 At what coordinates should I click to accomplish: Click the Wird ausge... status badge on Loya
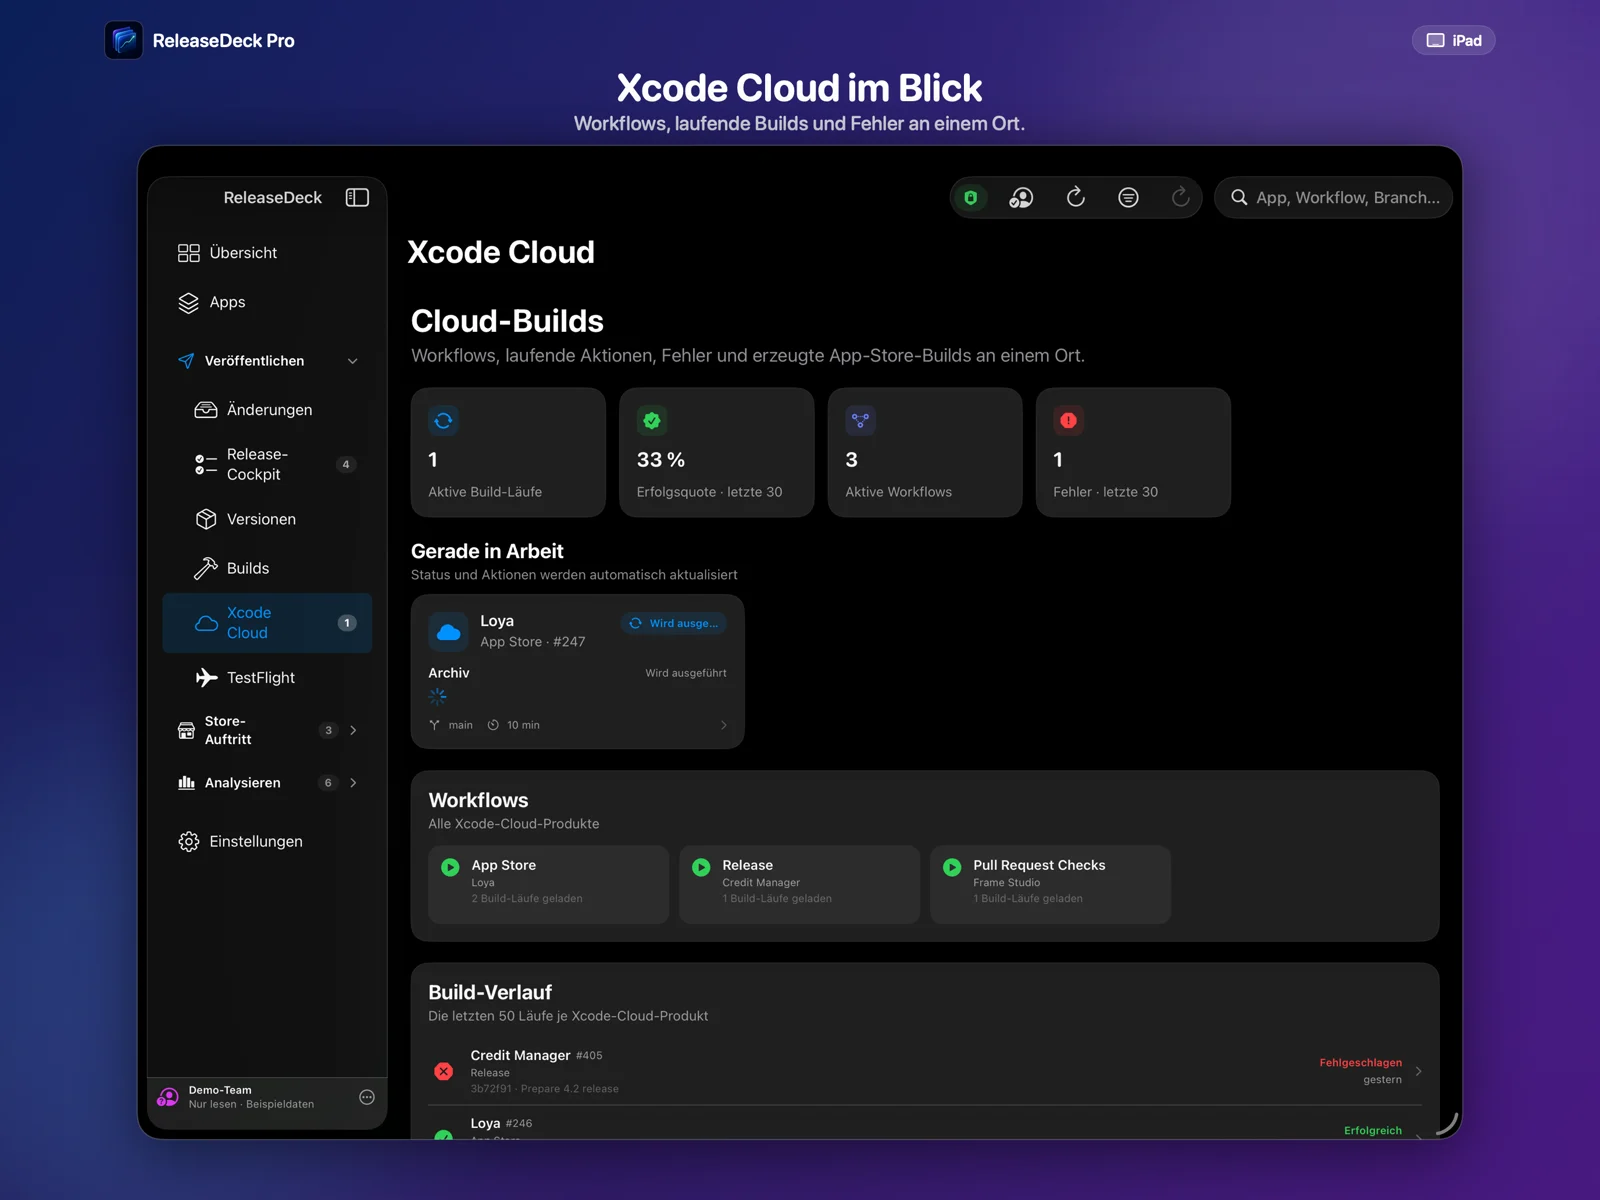pos(674,623)
